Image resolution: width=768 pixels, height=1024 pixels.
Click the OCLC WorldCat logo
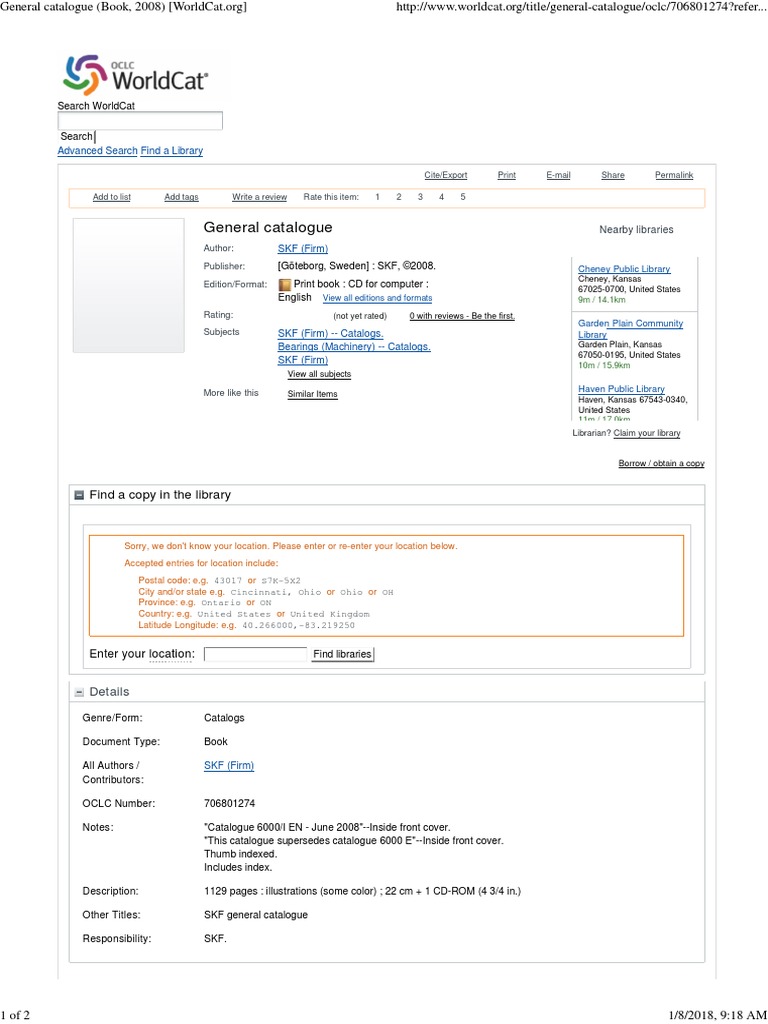(136, 74)
